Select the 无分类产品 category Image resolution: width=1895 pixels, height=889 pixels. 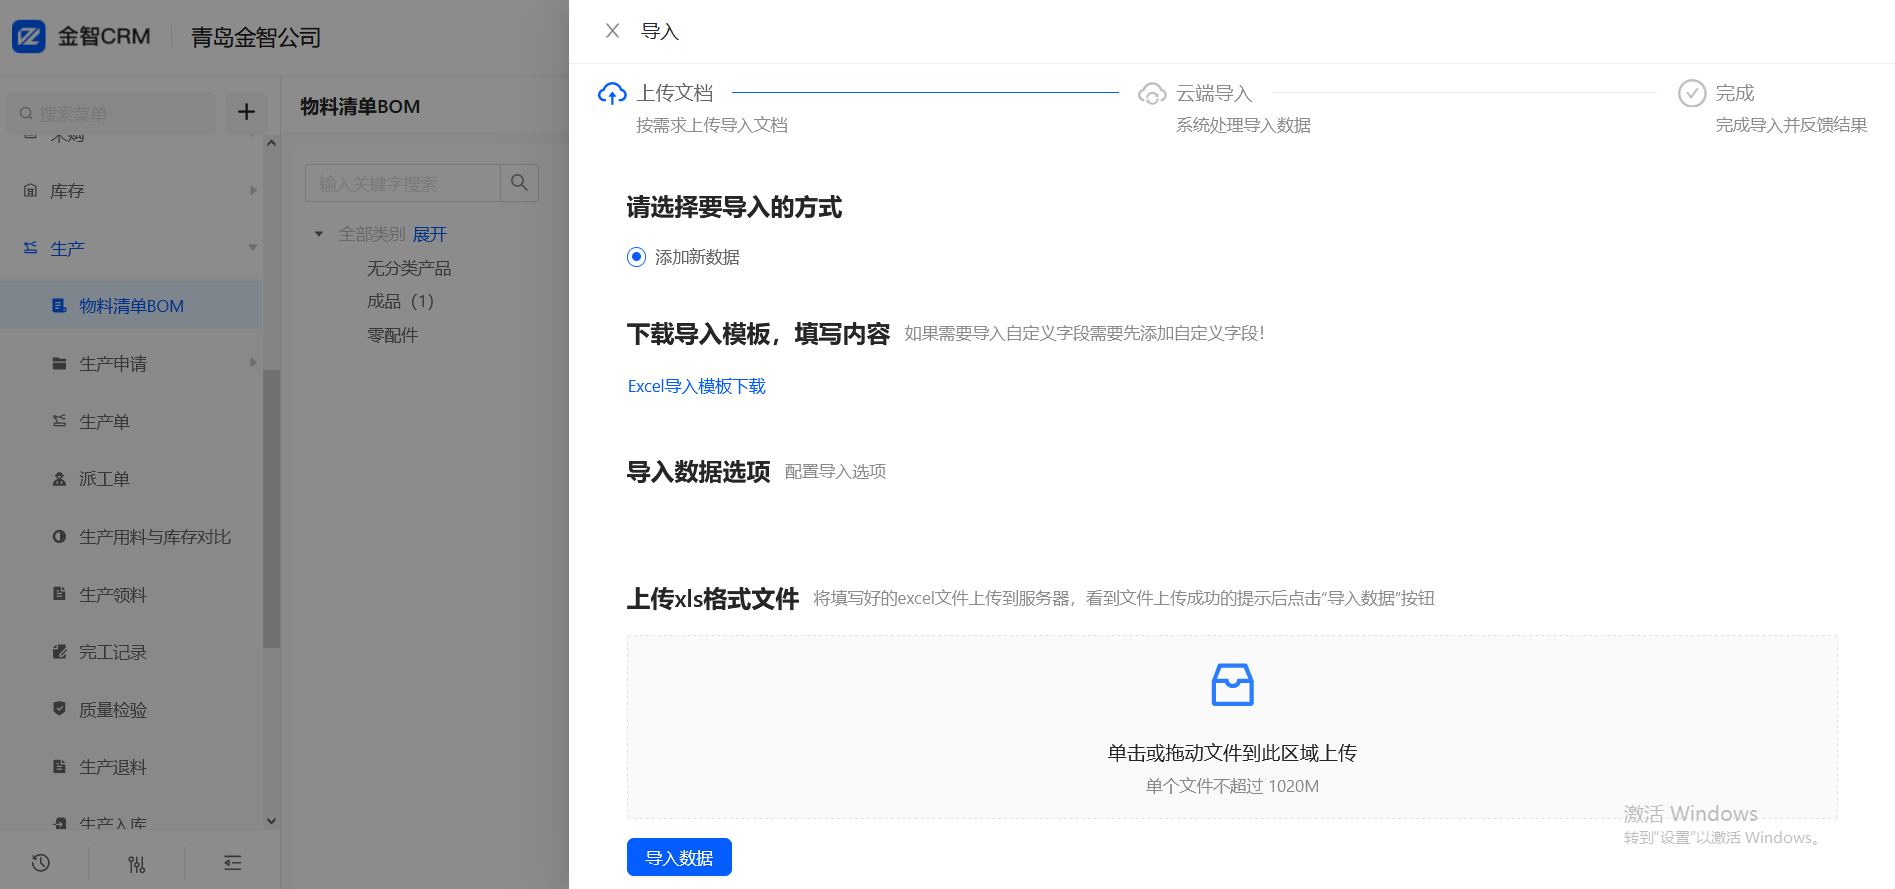pos(409,268)
